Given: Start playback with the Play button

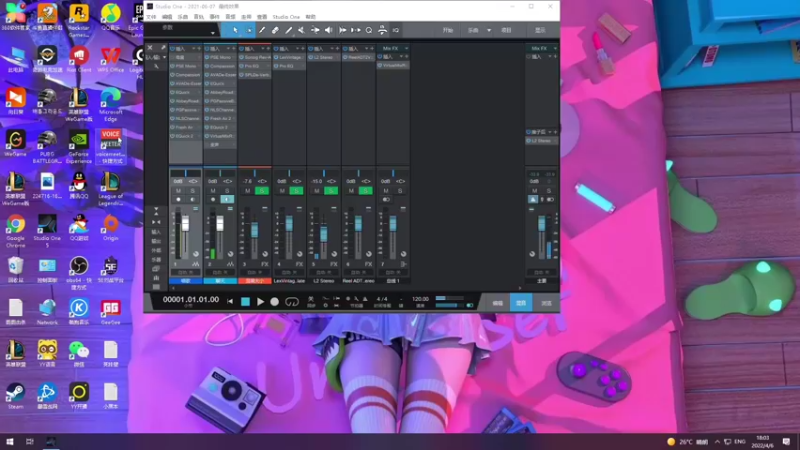Looking at the screenshot, I should coord(260,302).
